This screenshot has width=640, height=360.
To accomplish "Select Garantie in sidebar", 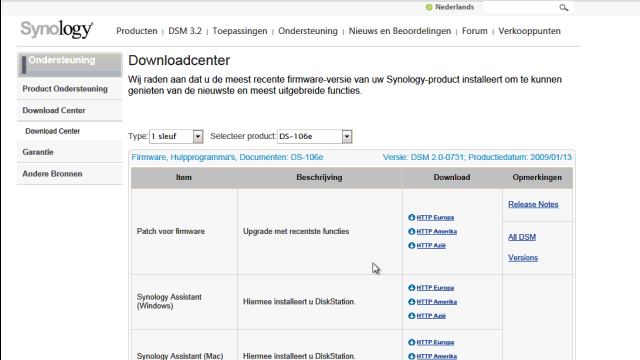I will tap(70, 152).
